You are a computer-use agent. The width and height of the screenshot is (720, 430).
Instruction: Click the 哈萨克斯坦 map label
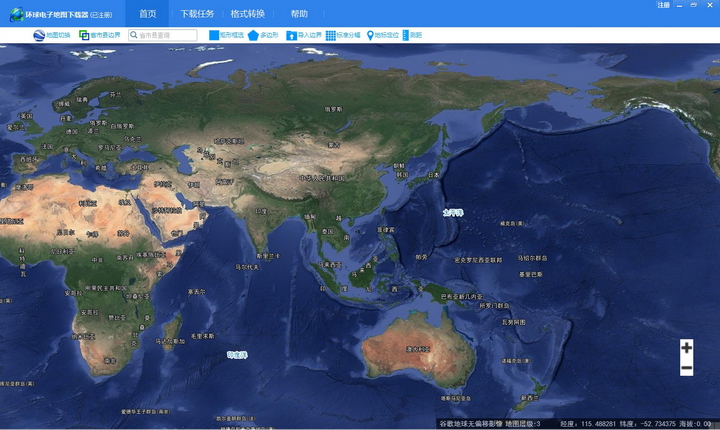[229, 141]
